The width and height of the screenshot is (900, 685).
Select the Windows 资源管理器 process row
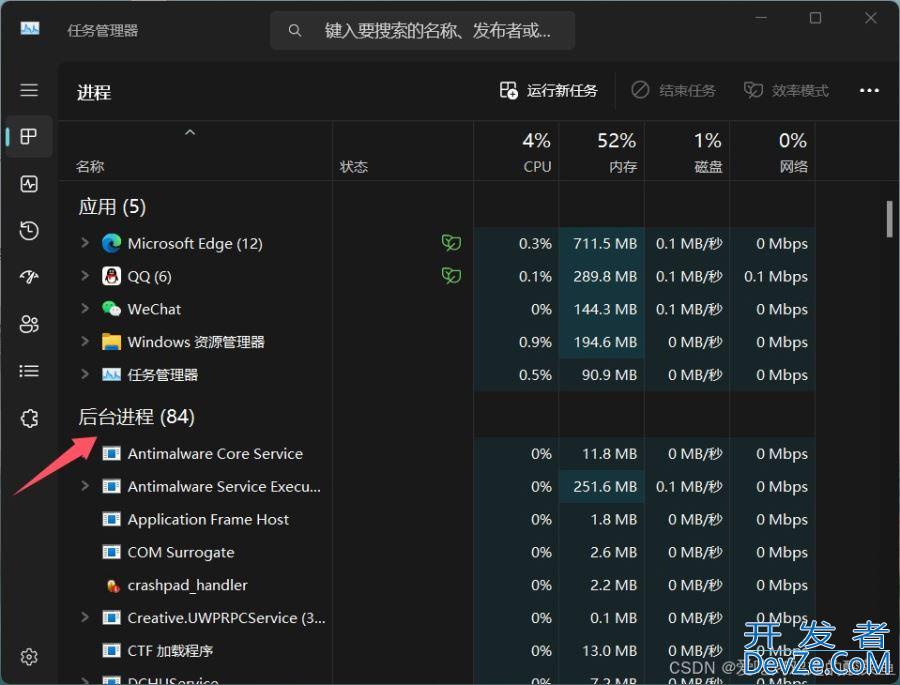coord(196,342)
